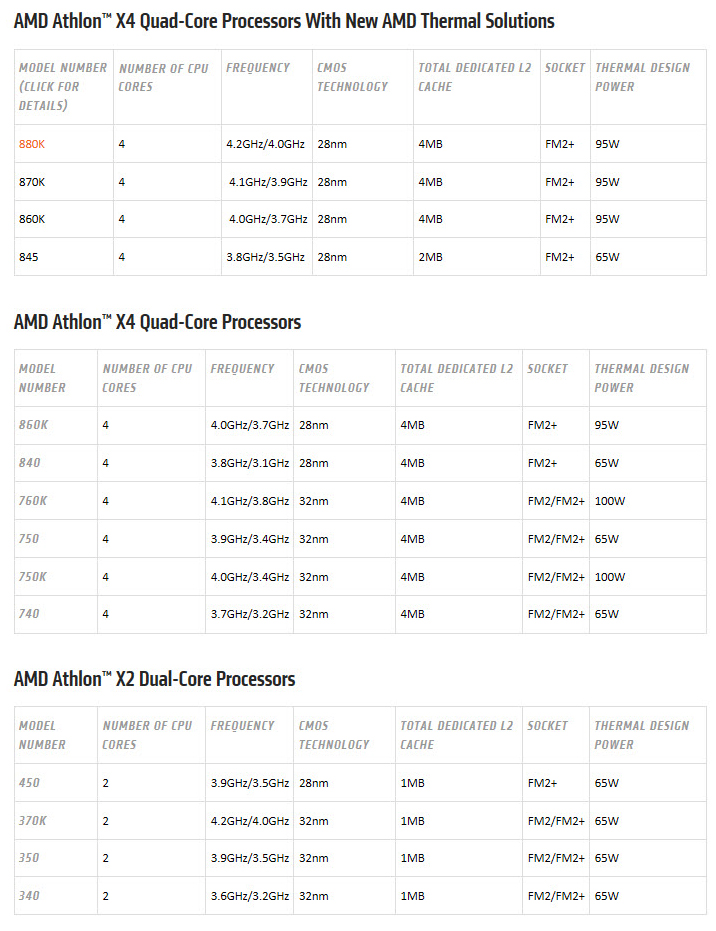The height and width of the screenshot is (931, 716).
Task: Click the 3.7GHz/3.2GHz frequency cell
Action: [x=249, y=614]
